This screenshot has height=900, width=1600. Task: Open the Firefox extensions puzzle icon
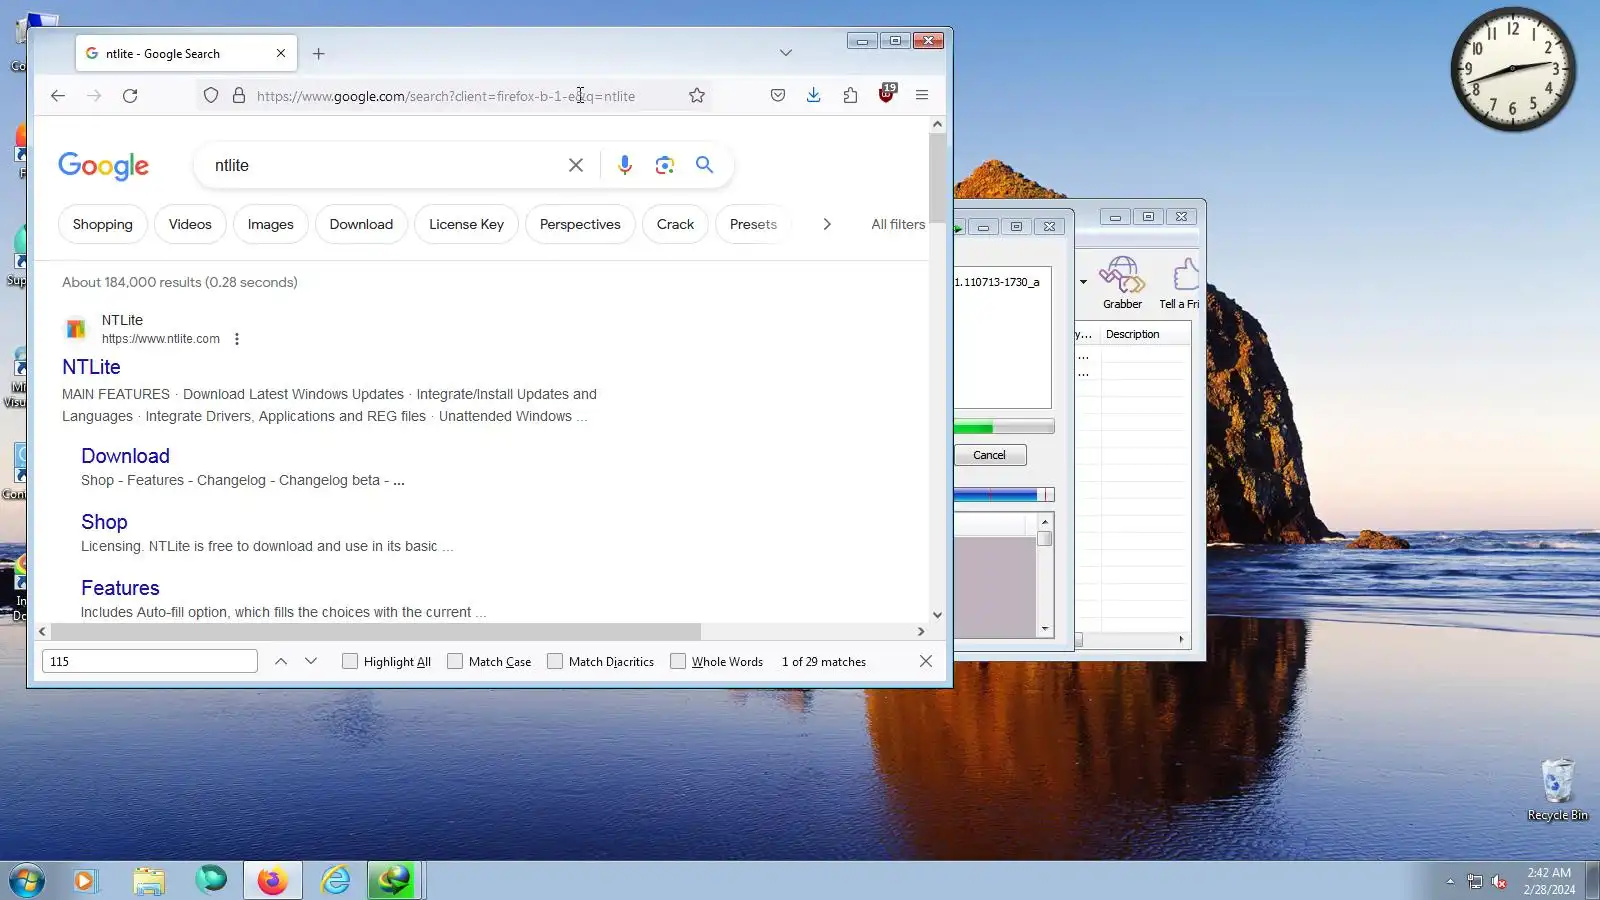click(x=850, y=96)
